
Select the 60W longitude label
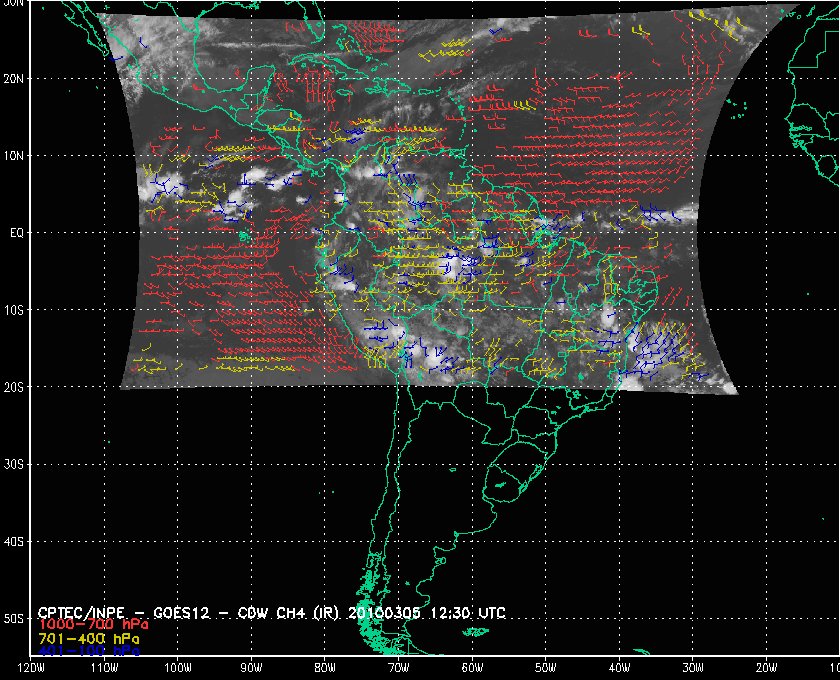(472, 668)
